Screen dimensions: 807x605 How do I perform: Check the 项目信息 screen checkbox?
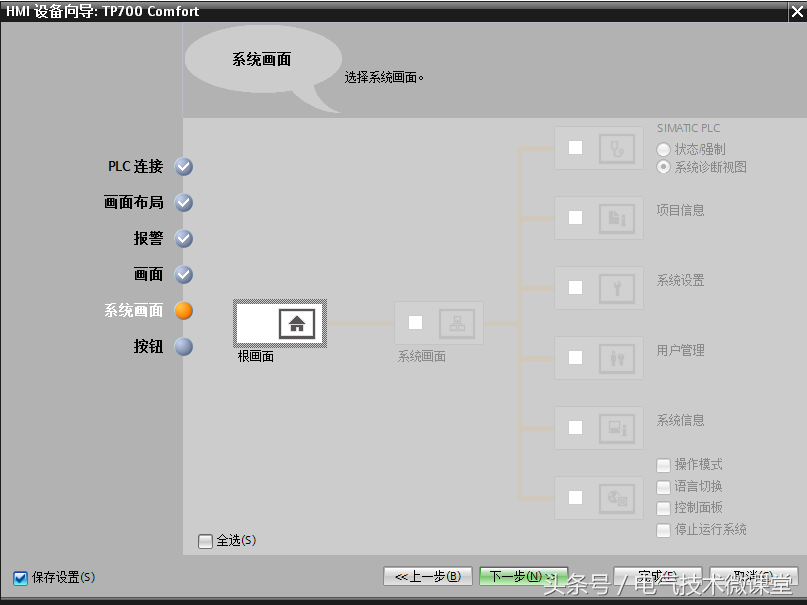coord(575,218)
